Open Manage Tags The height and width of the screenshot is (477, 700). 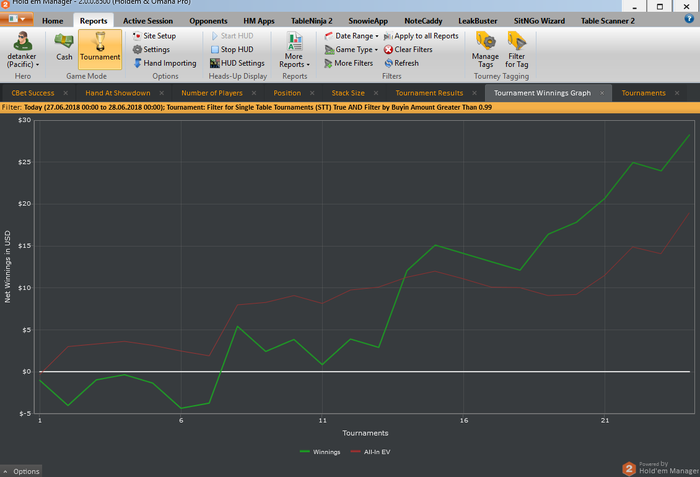485,49
